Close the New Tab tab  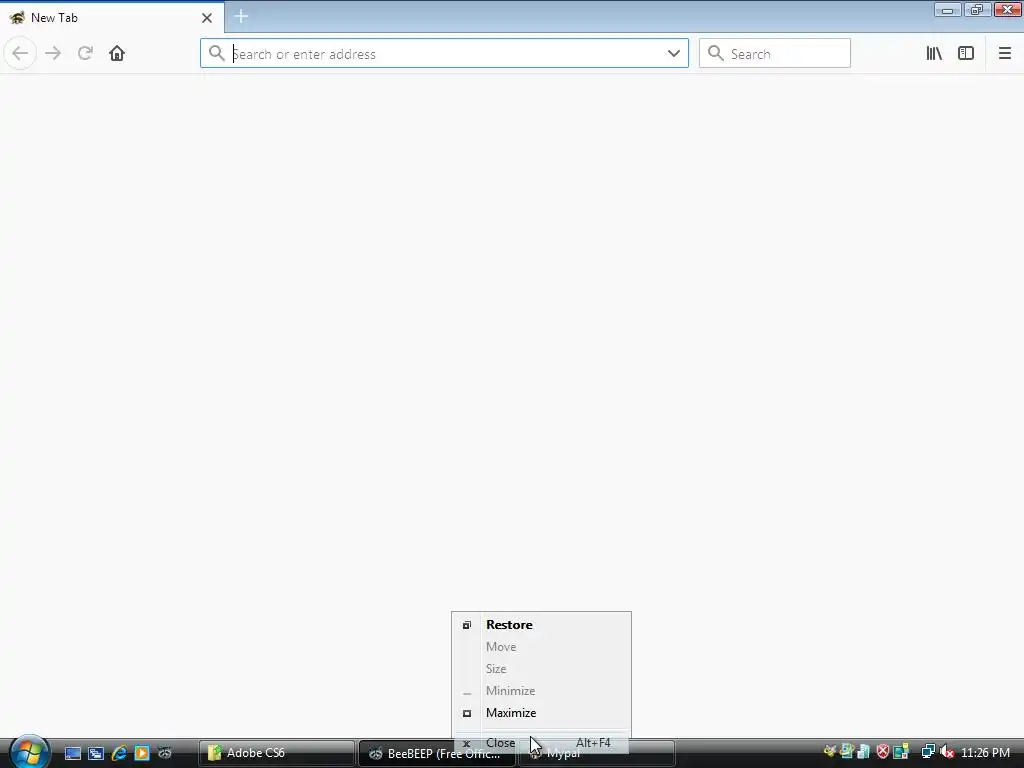click(x=207, y=18)
